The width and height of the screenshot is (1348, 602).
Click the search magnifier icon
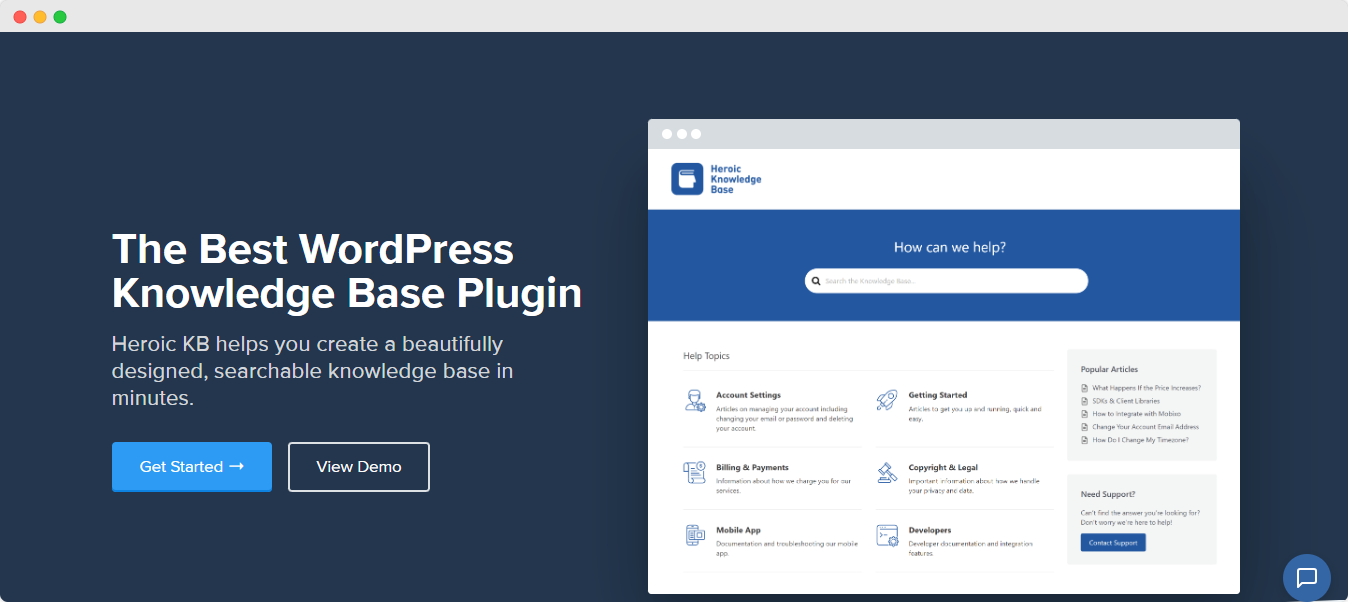coord(816,281)
